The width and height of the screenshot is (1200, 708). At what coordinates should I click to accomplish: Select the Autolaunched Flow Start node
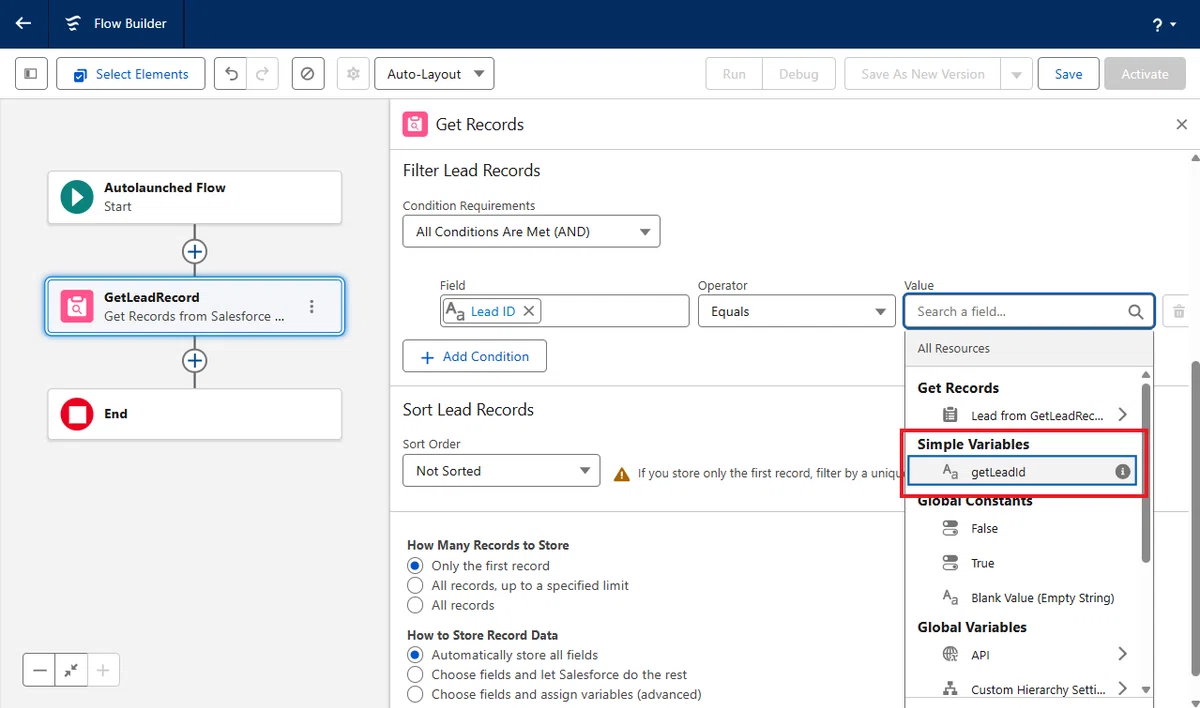[x=194, y=197]
